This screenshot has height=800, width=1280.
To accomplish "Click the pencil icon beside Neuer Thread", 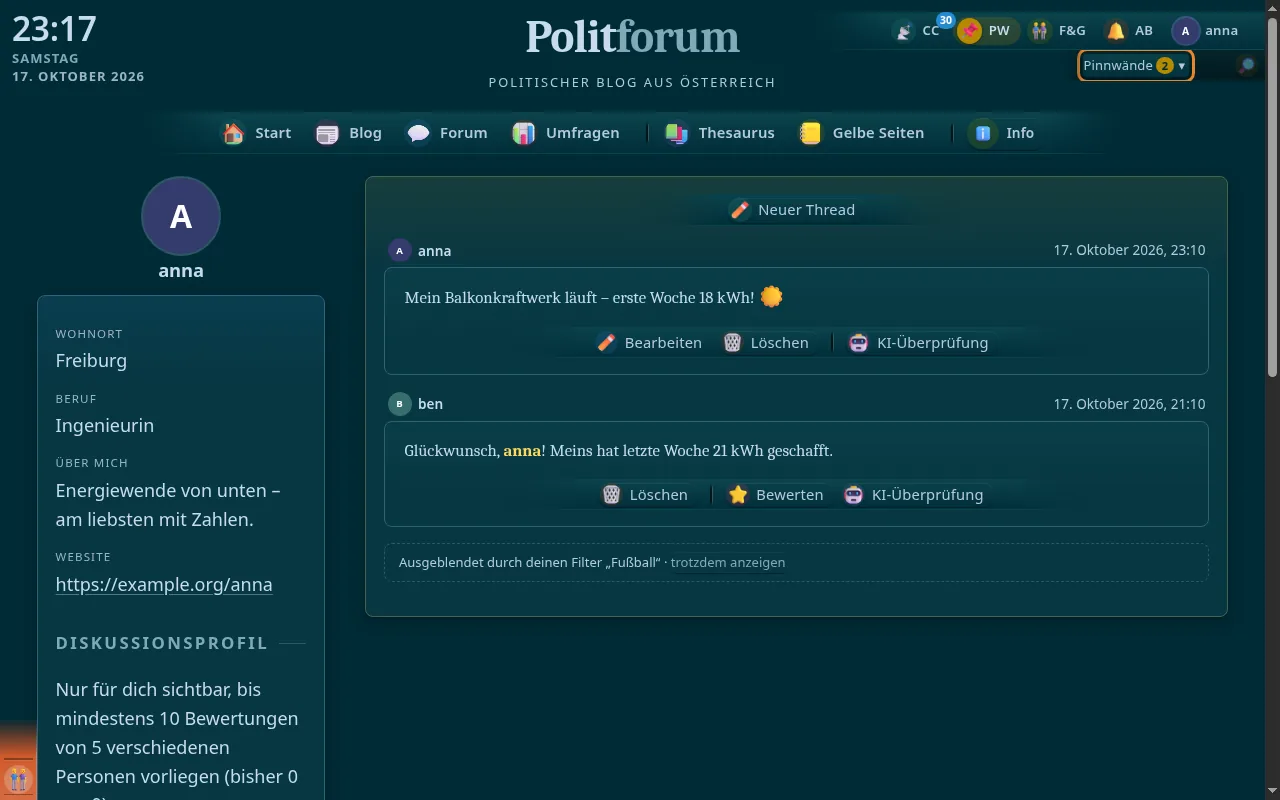I will [740, 210].
